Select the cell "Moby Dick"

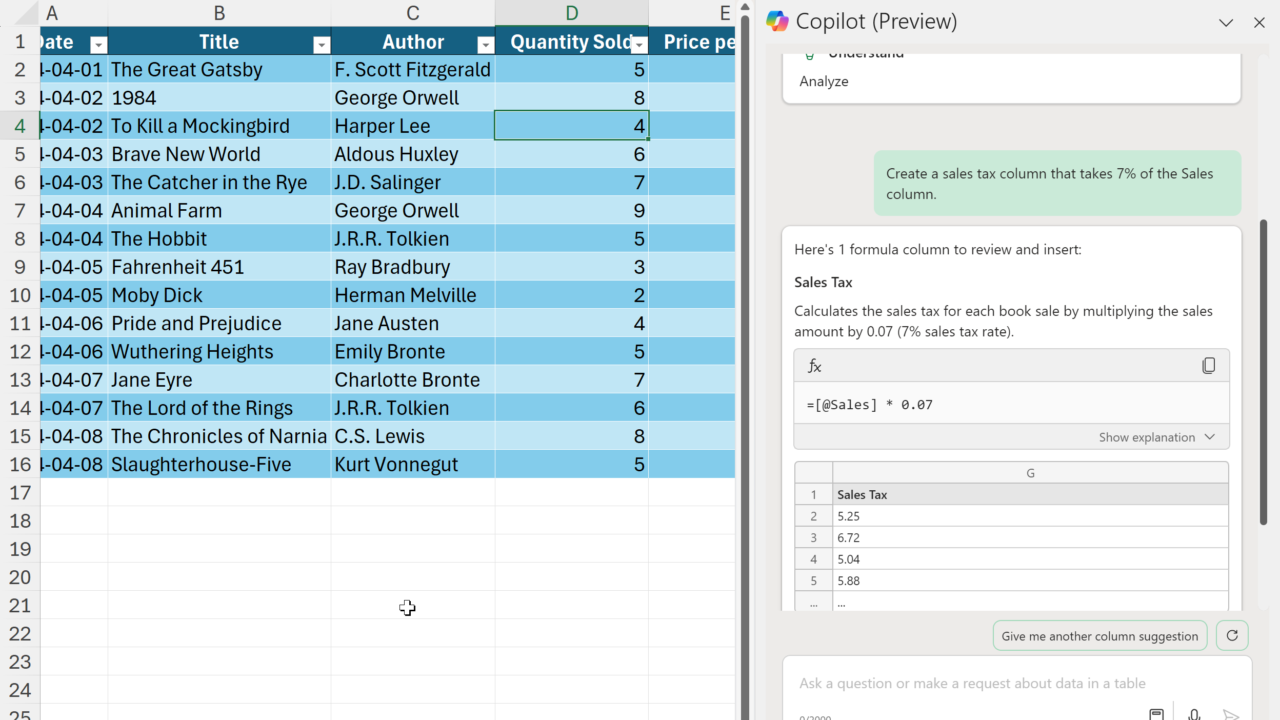pos(219,296)
